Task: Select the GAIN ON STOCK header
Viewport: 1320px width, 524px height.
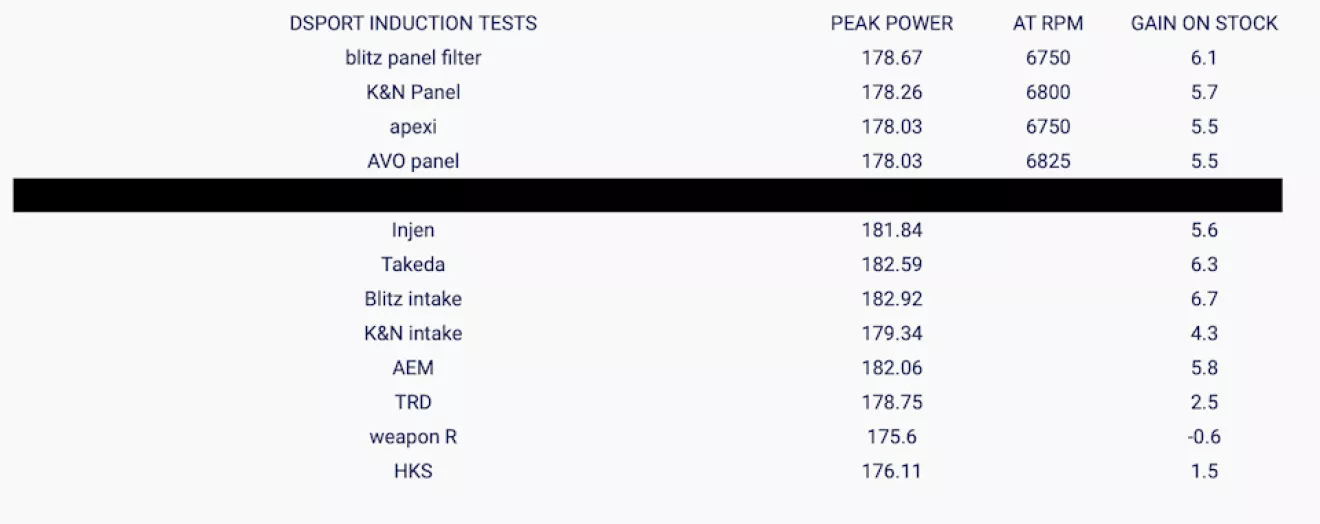Action: click(1204, 23)
